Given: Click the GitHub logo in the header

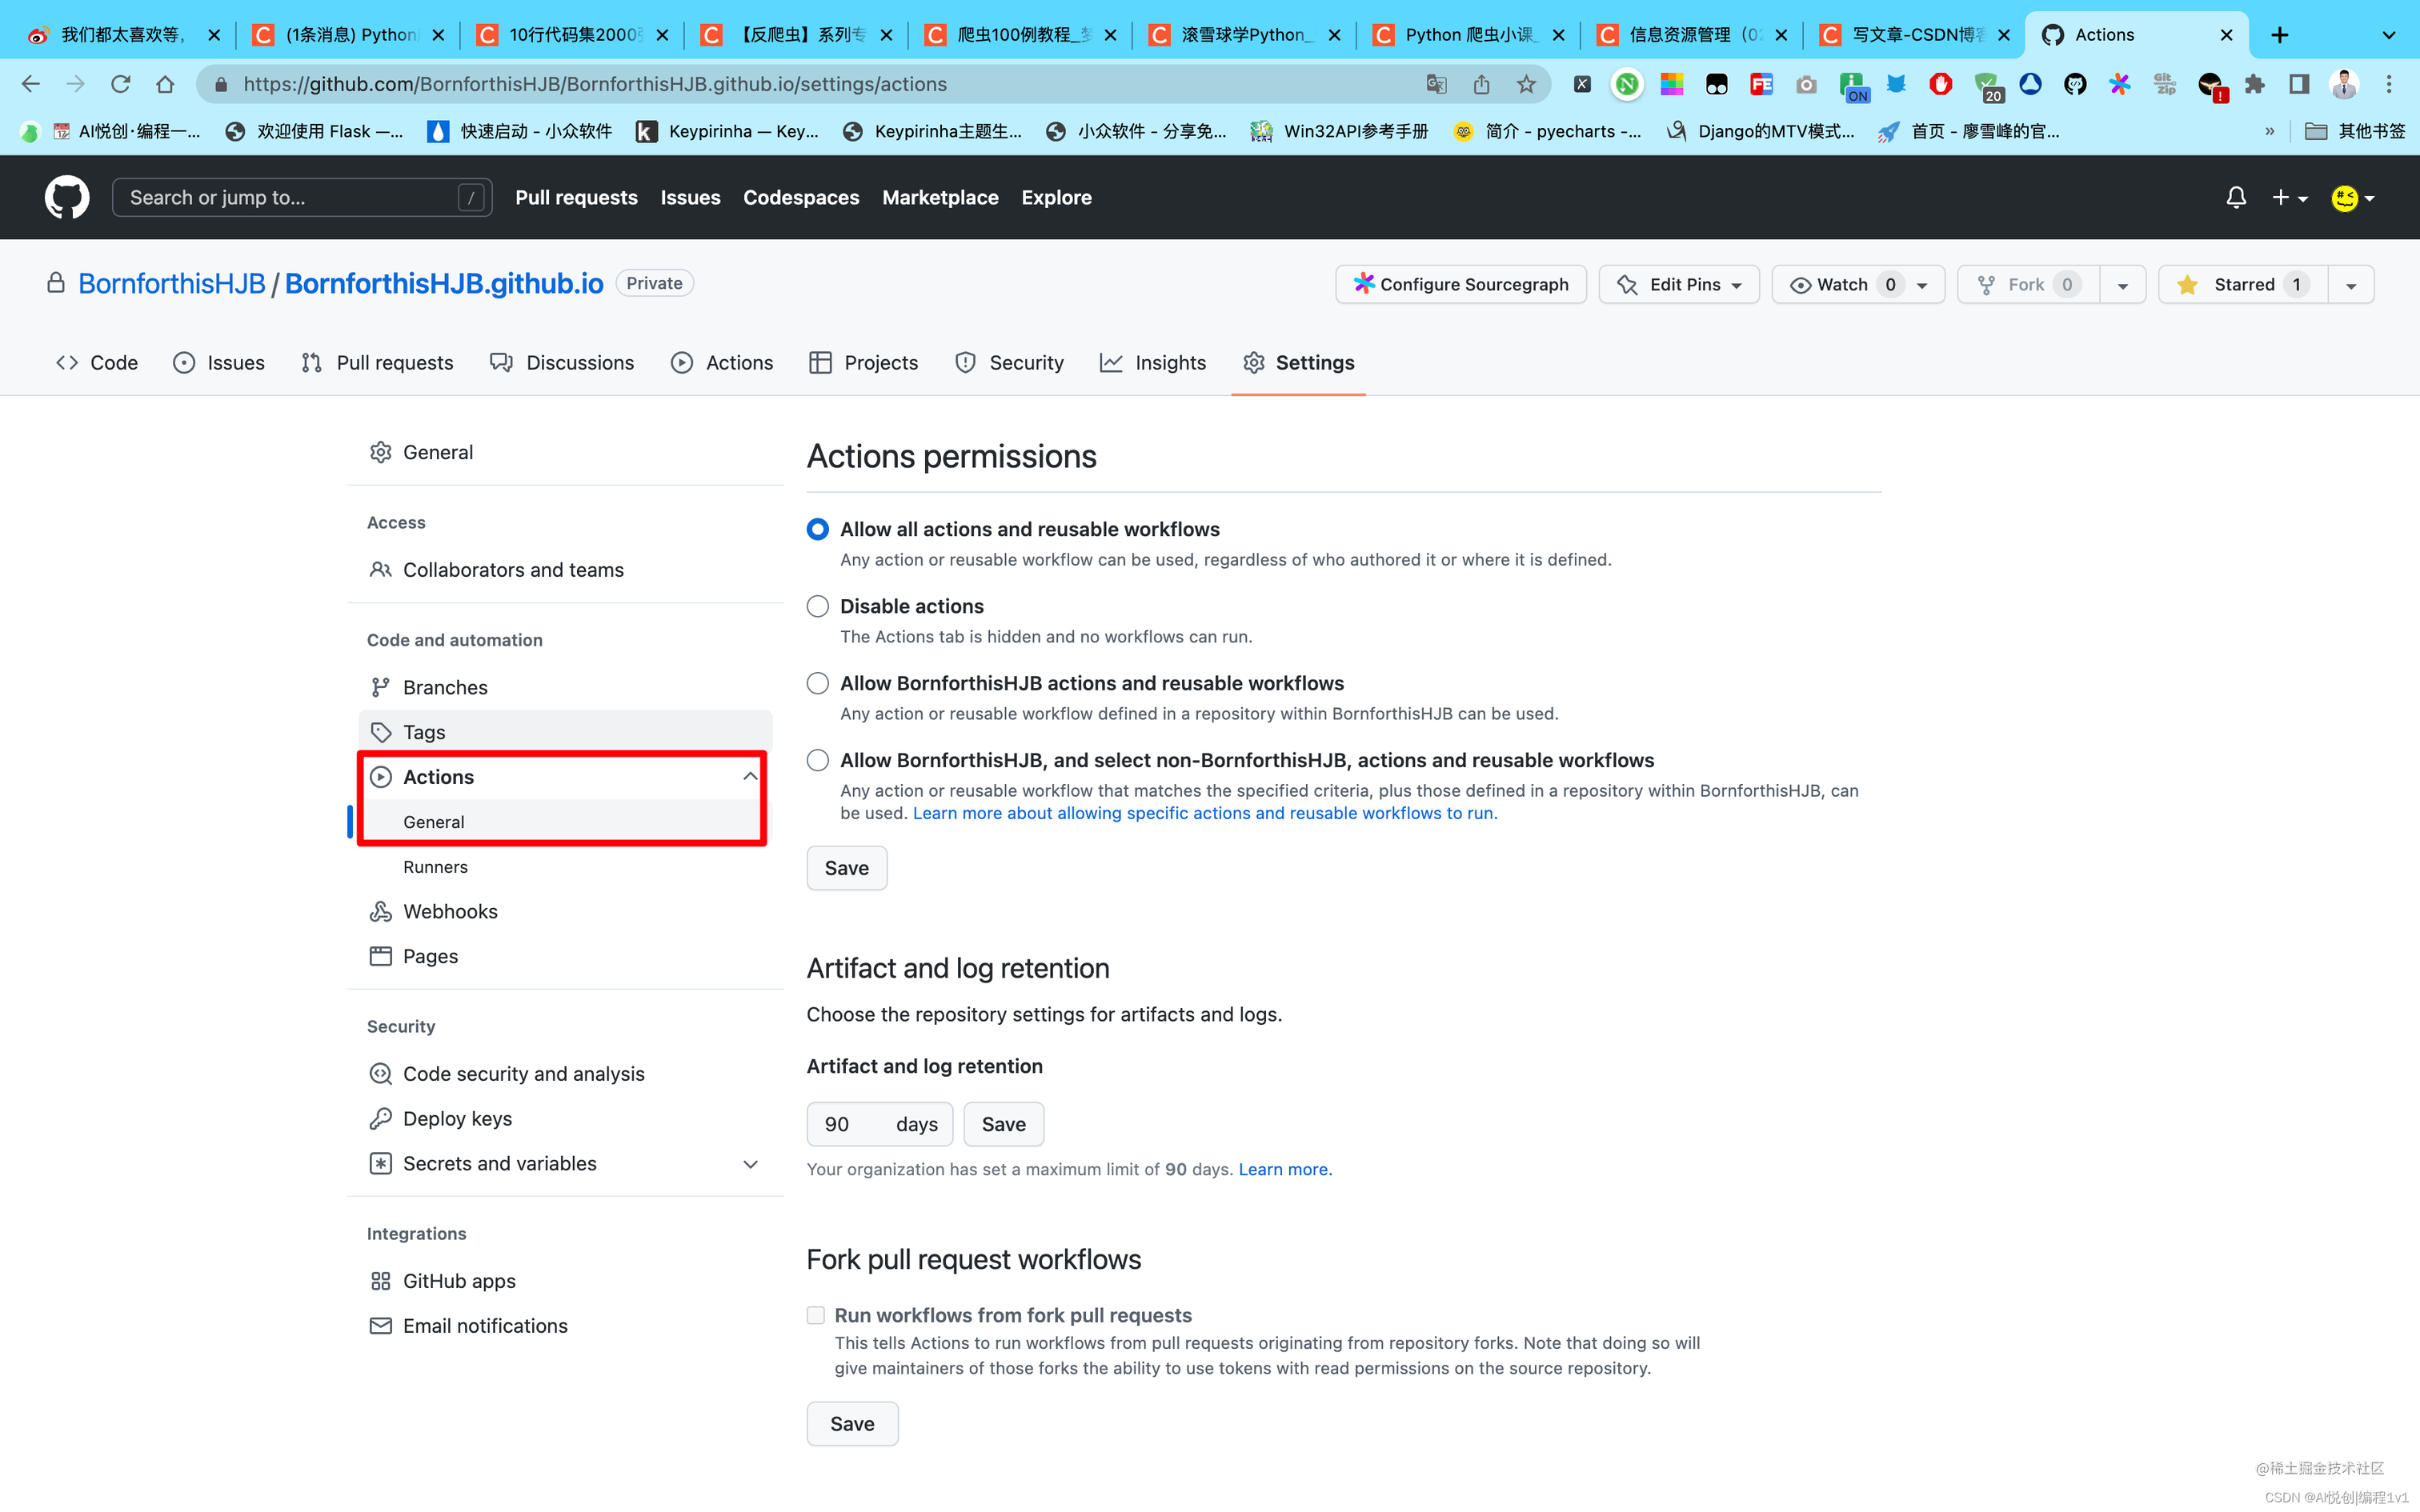Looking at the screenshot, I should tap(66, 197).
